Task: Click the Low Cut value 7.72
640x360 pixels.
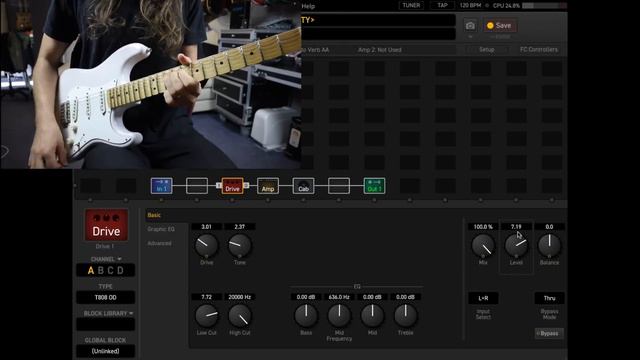Action: [207, 297]
